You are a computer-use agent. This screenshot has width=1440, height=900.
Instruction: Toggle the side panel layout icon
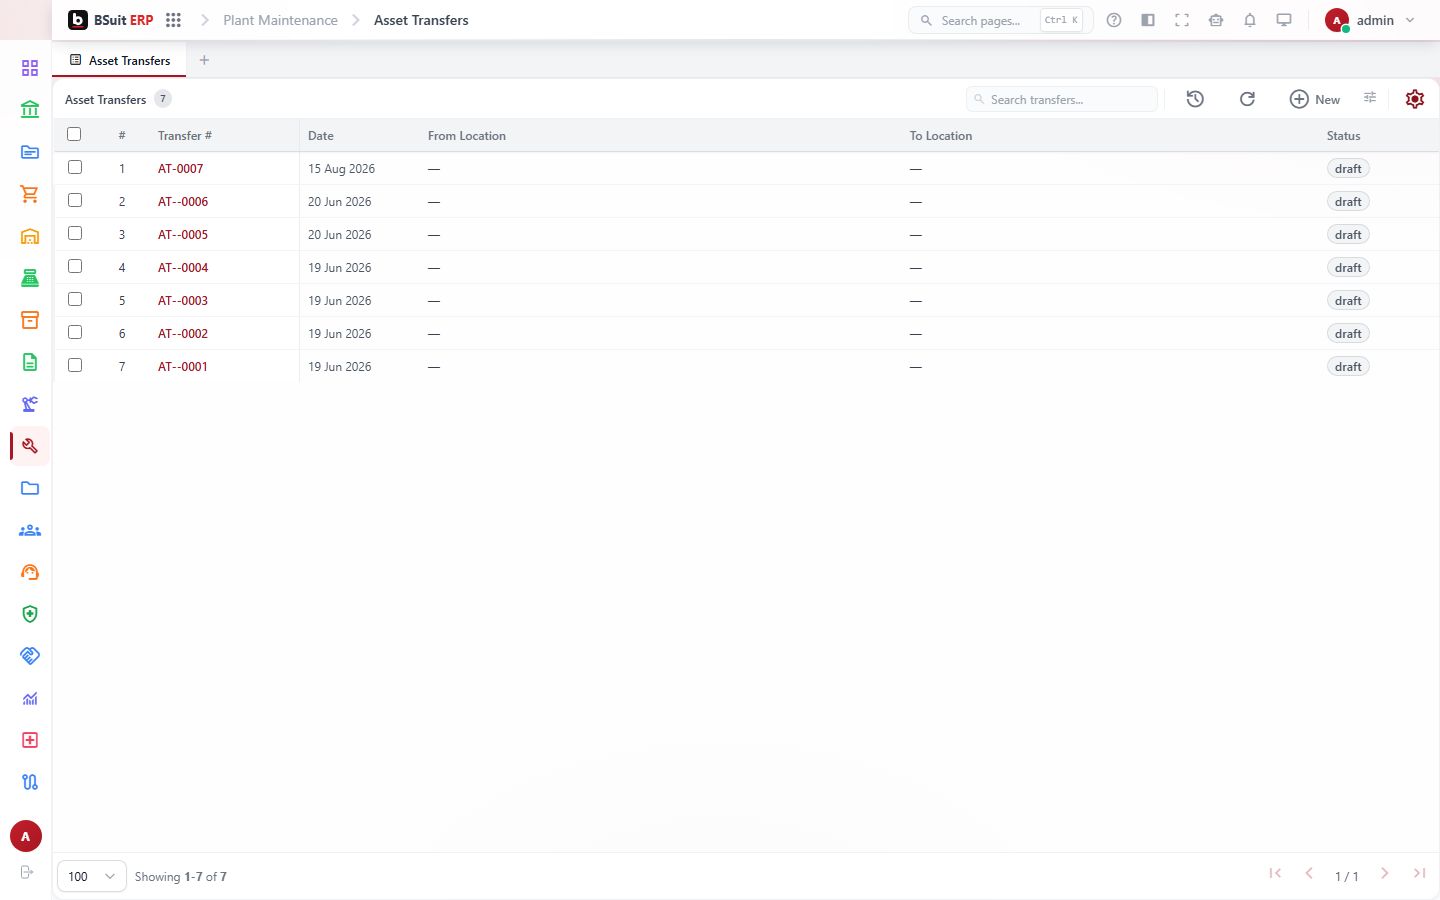(x=1148, y=20)
